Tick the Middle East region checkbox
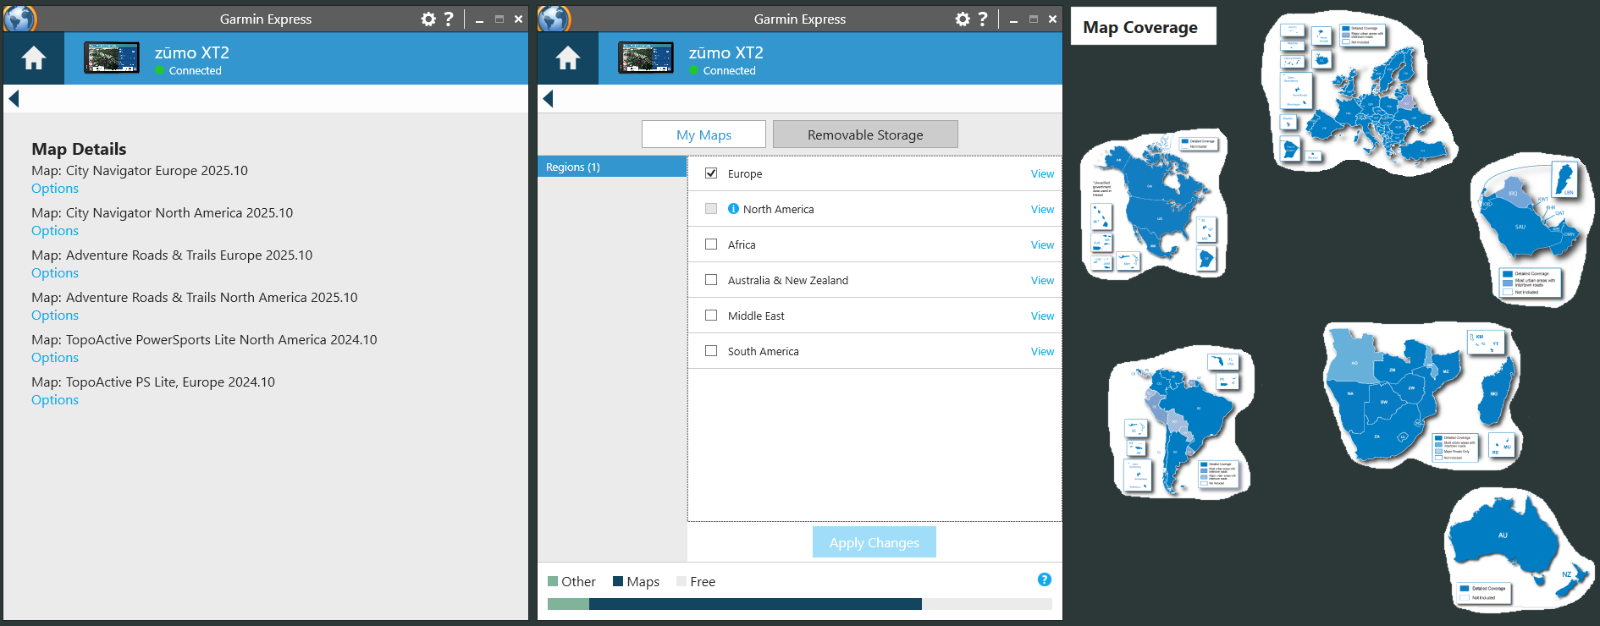Viewport: 1600px width, 626px height. pyautogui.click(x=711, y=315)
